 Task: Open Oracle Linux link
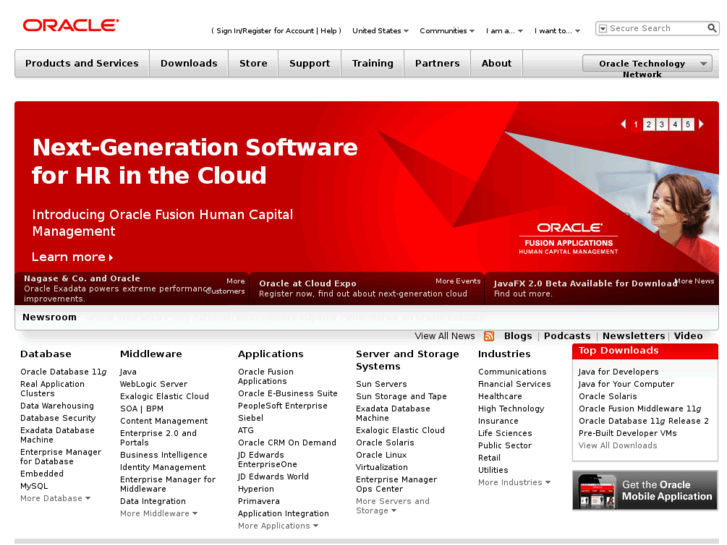[381, 455]
